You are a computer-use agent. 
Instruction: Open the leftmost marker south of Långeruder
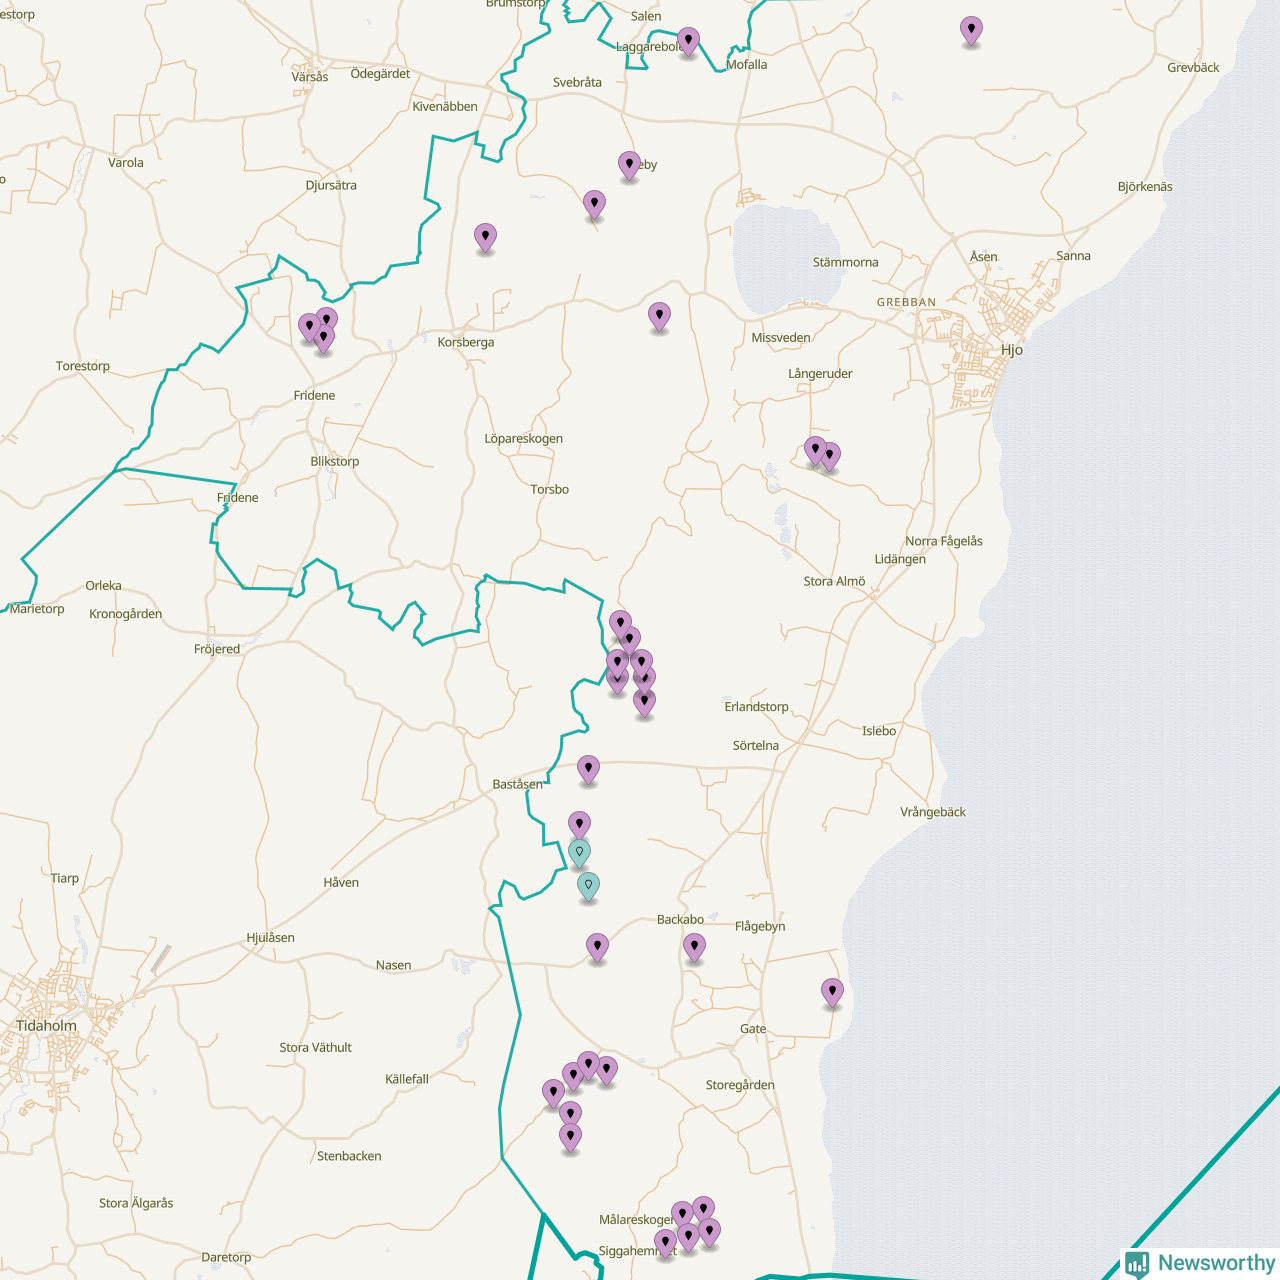pyautogui.click(x=815, y=450)
